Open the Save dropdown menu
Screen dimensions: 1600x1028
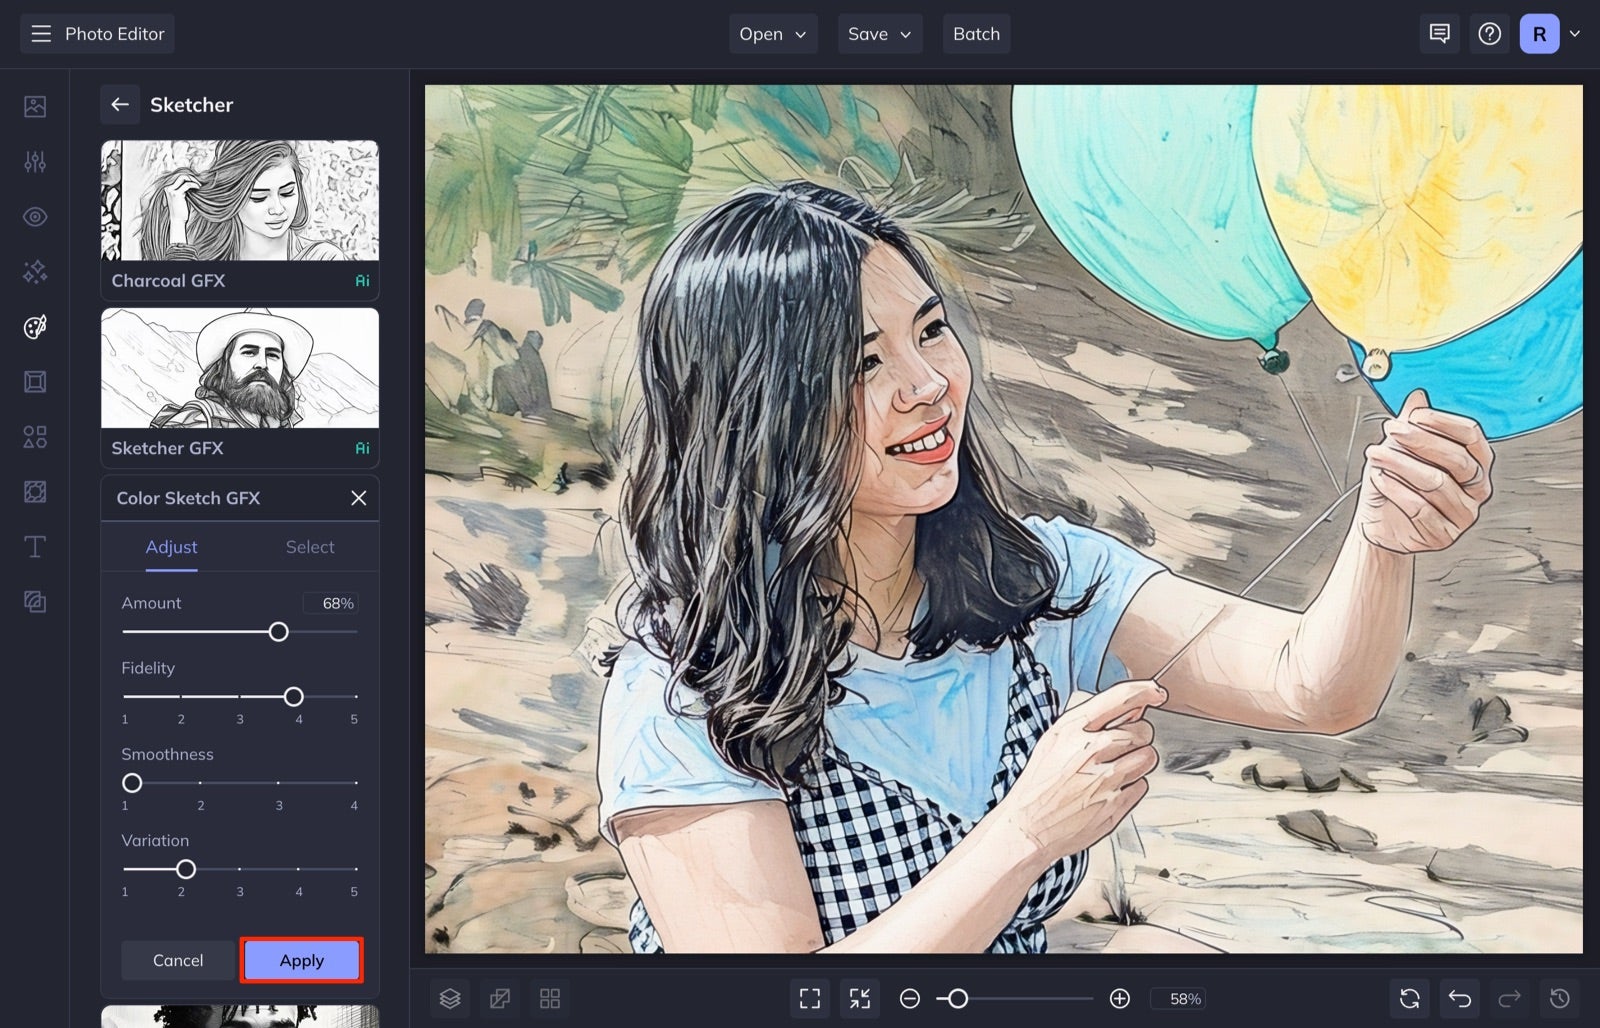tap(879, 33)
